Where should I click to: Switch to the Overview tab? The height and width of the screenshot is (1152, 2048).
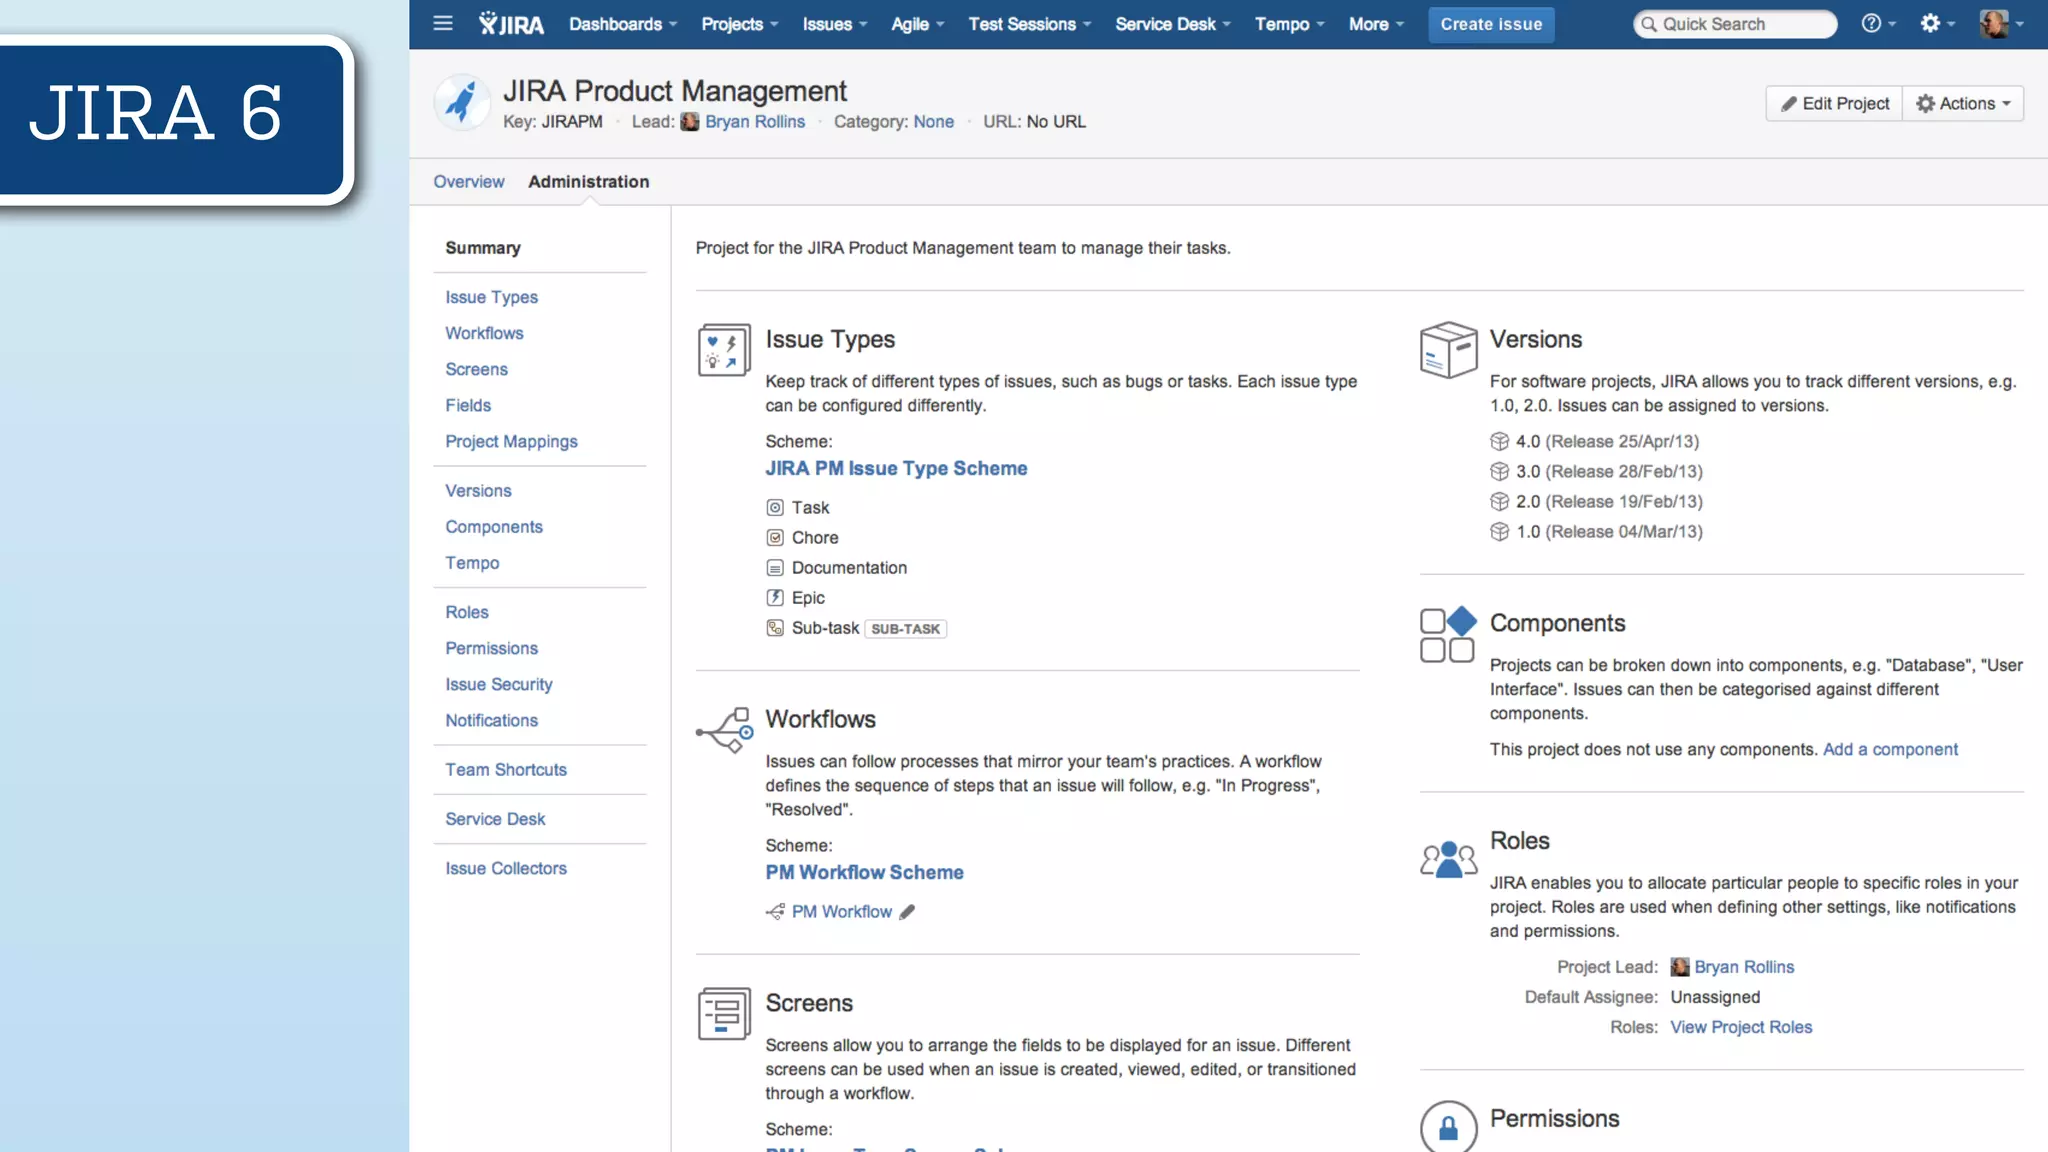click(x=468, y=182)
